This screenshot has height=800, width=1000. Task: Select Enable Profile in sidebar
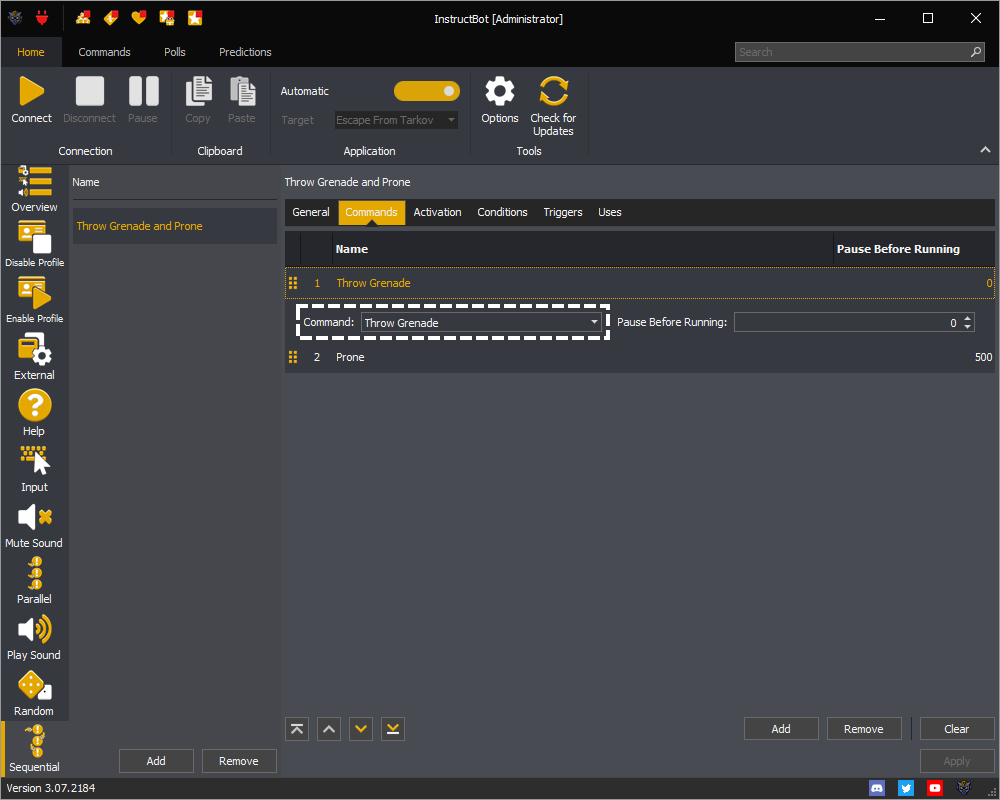pyautogui.click(x=34, y=300)
